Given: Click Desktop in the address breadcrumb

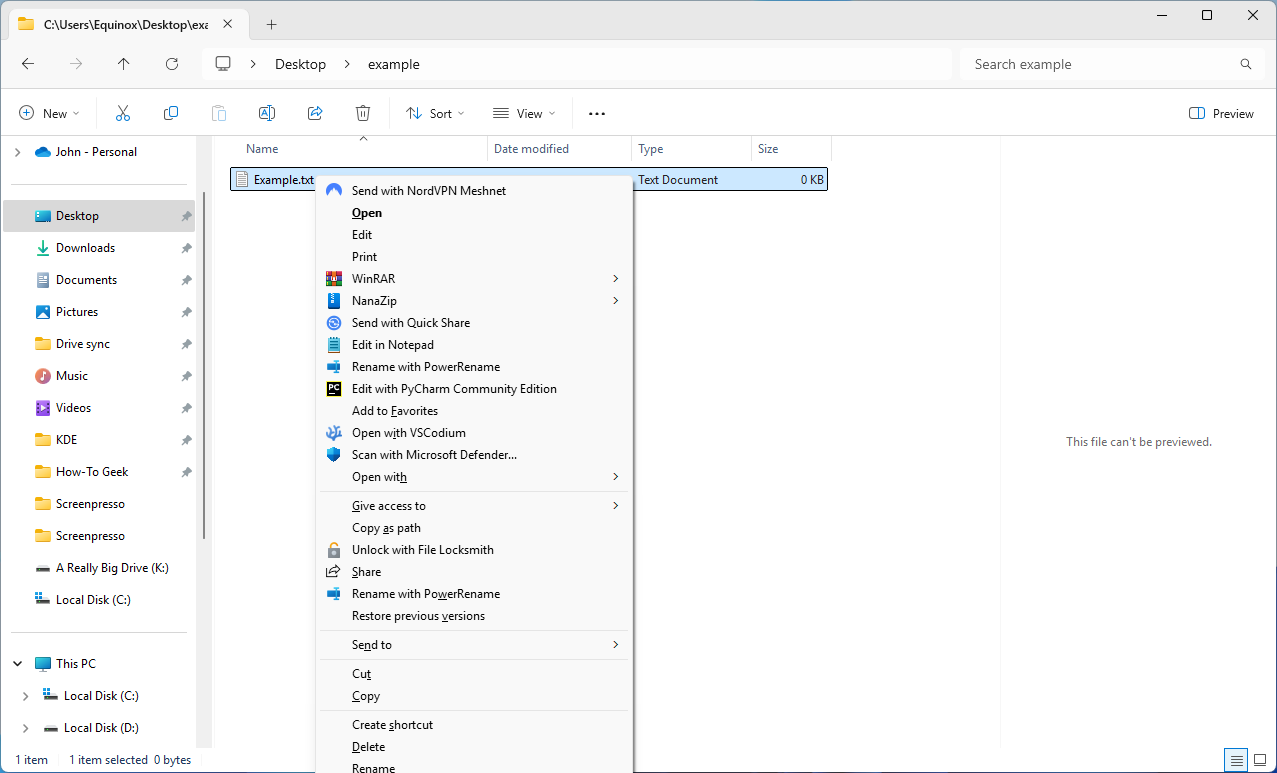Looking at the screenshot, I should [x=301, y=64].
